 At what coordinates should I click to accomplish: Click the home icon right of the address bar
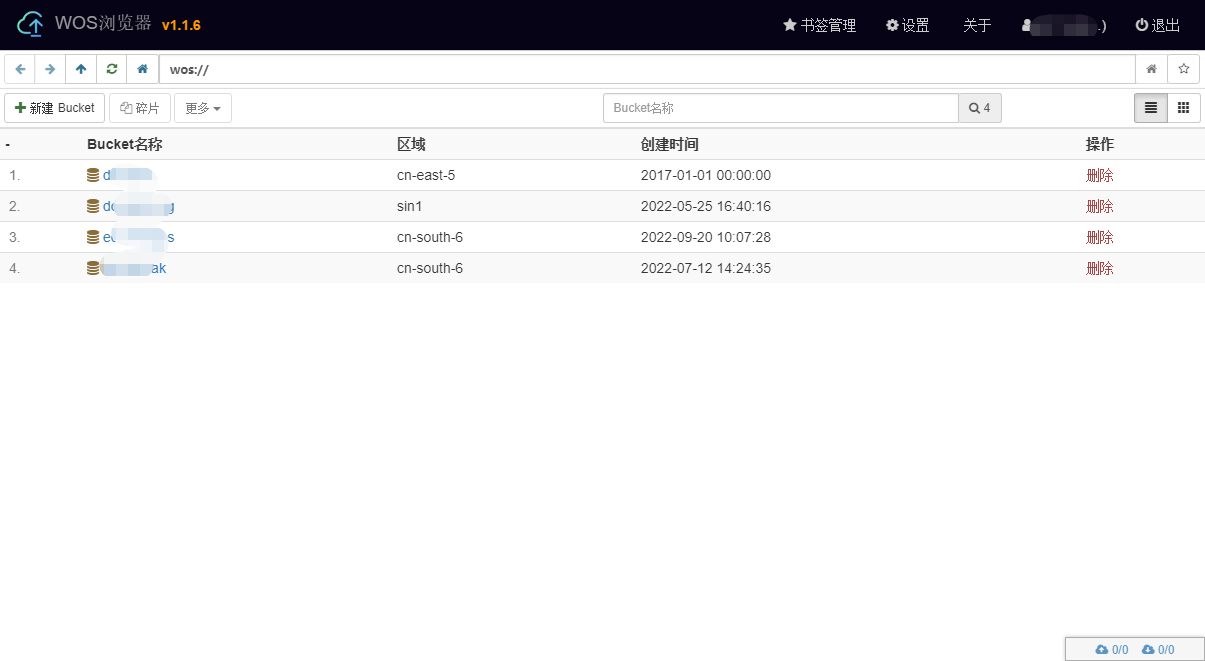click(1151, 68)
